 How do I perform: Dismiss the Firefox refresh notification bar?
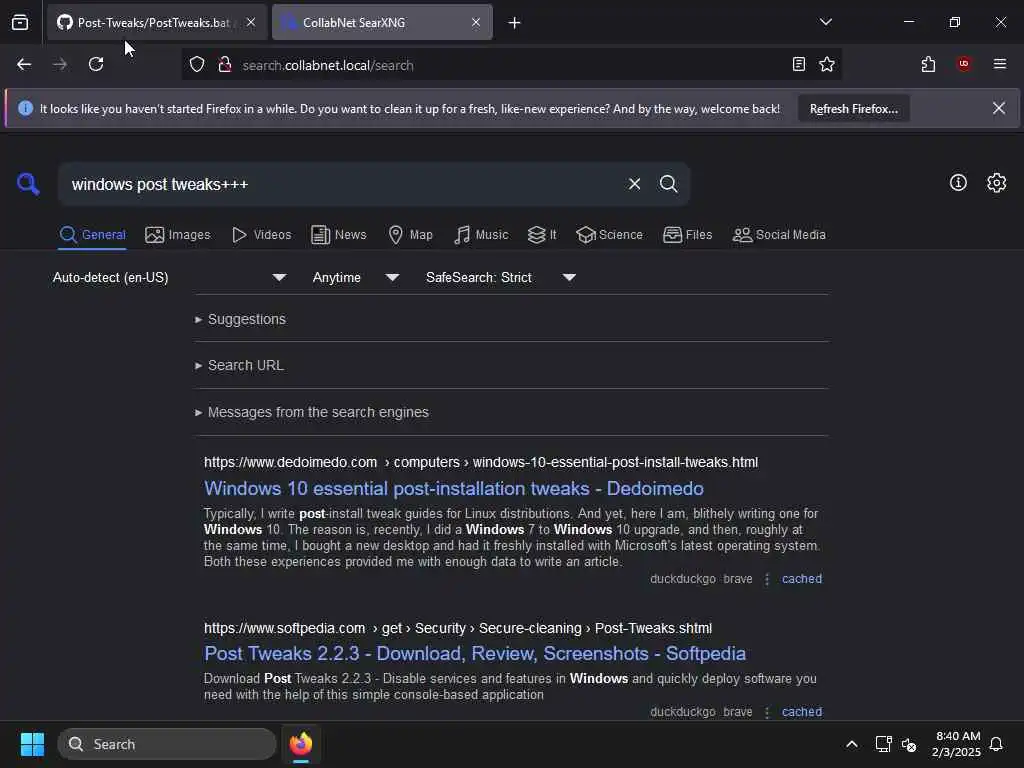pos(999,108)
